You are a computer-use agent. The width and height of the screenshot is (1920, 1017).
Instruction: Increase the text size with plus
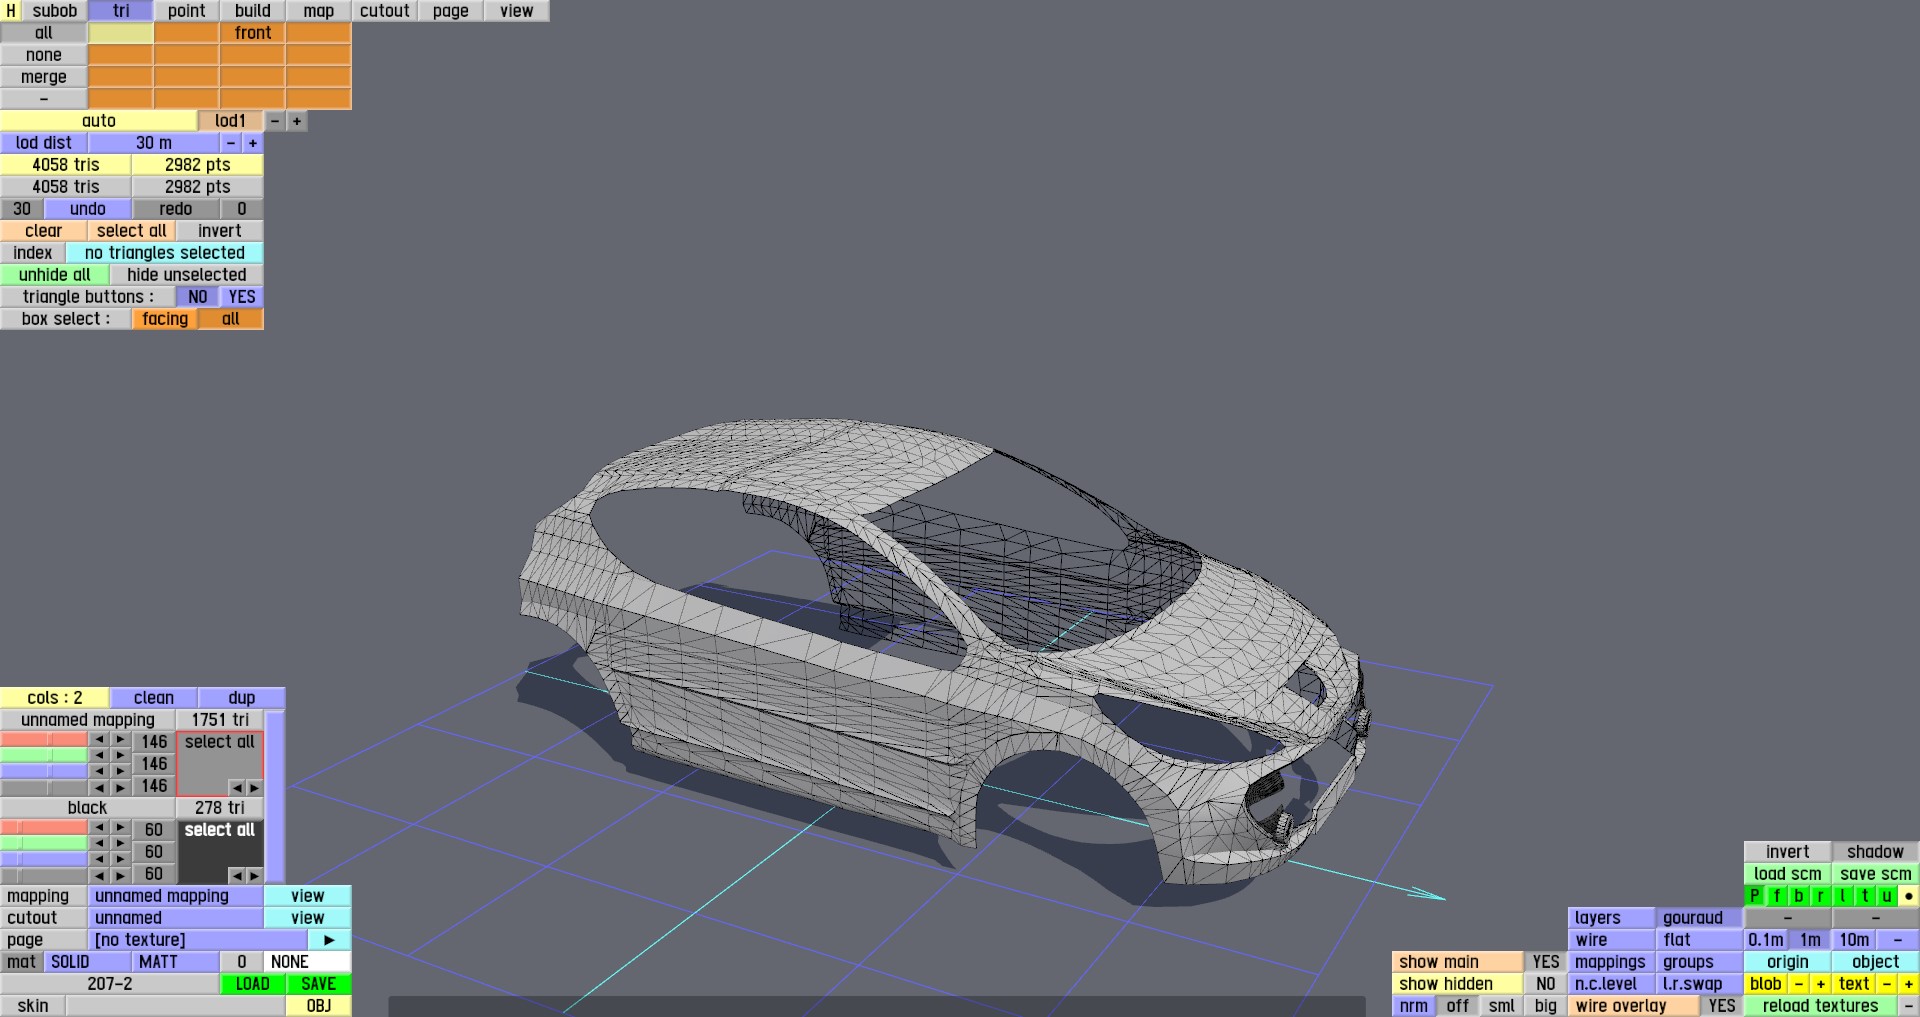[1908, 984]
